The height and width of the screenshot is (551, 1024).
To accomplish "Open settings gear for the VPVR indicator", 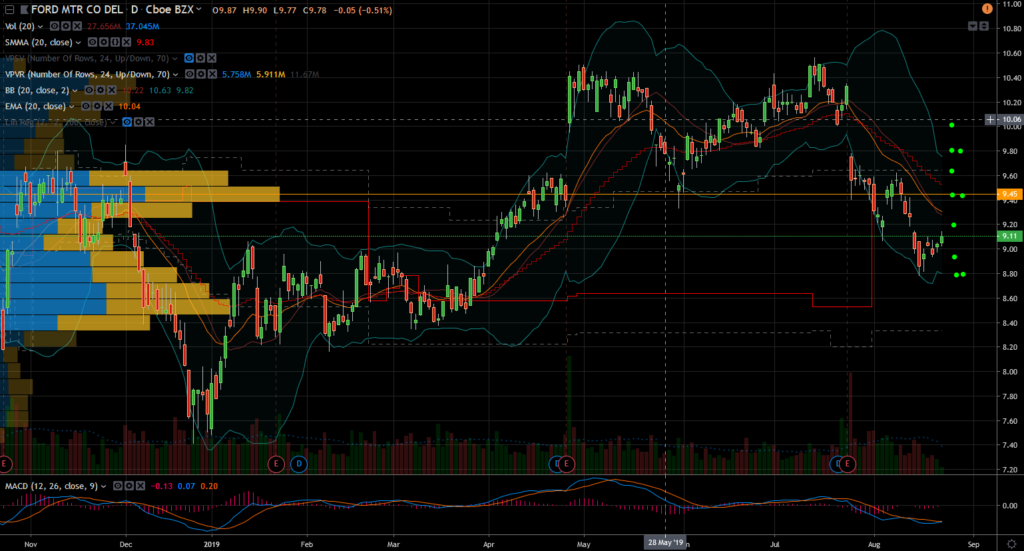I will (x=201, y=74).
